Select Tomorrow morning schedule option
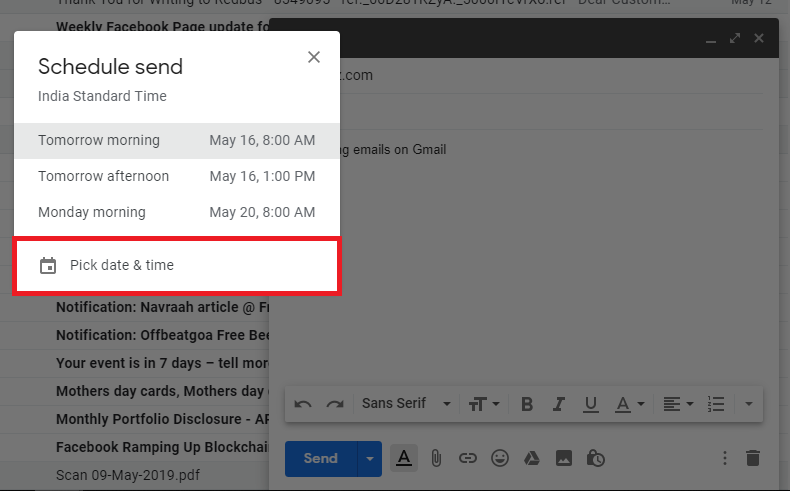Viewport: 790px width, 491px height. 176,141
